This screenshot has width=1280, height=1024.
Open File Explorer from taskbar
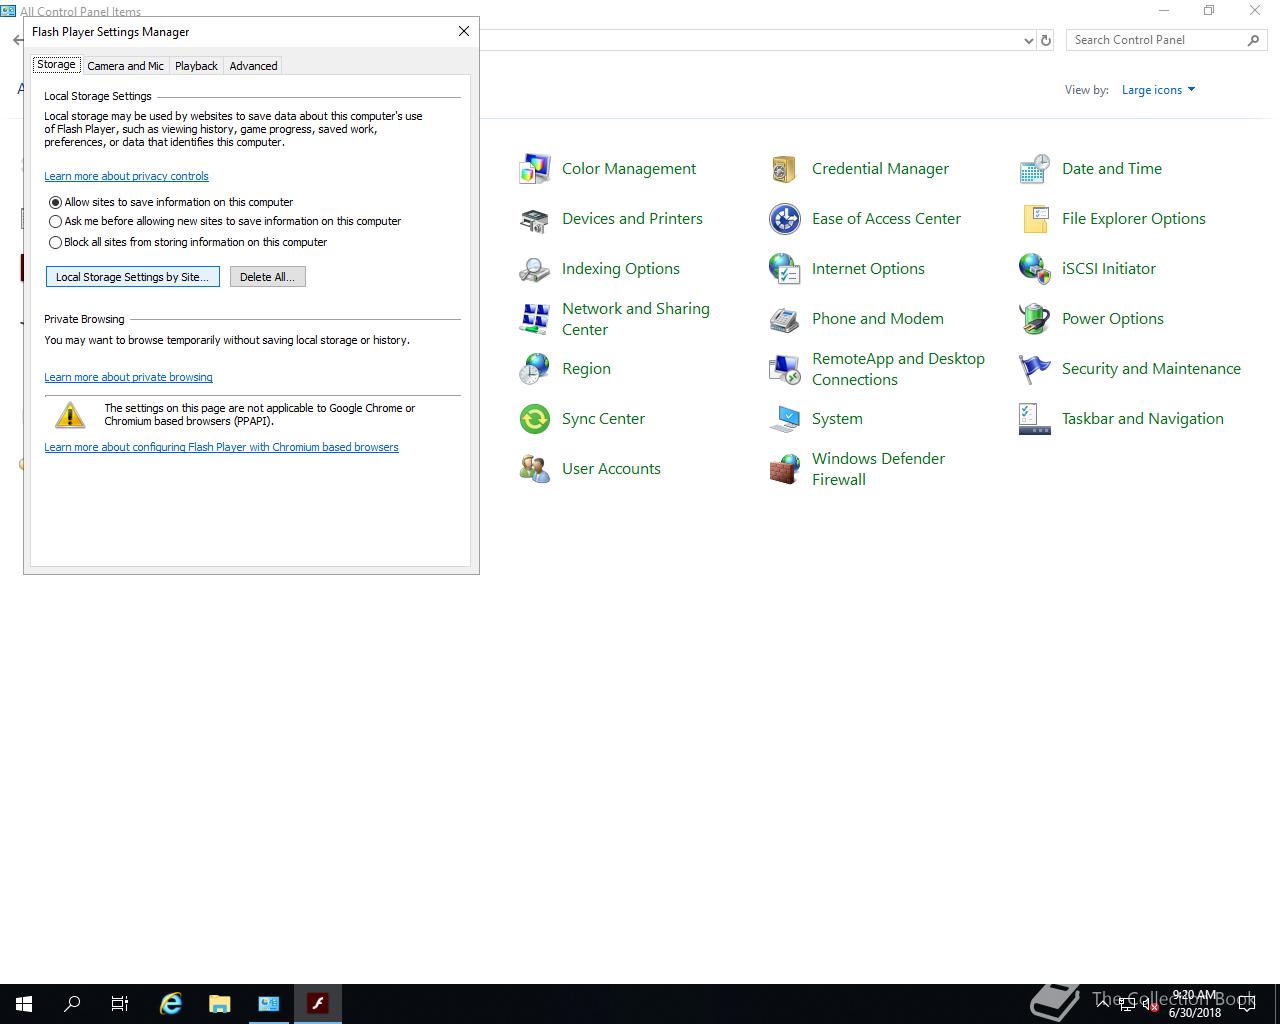click(219, 1004)
